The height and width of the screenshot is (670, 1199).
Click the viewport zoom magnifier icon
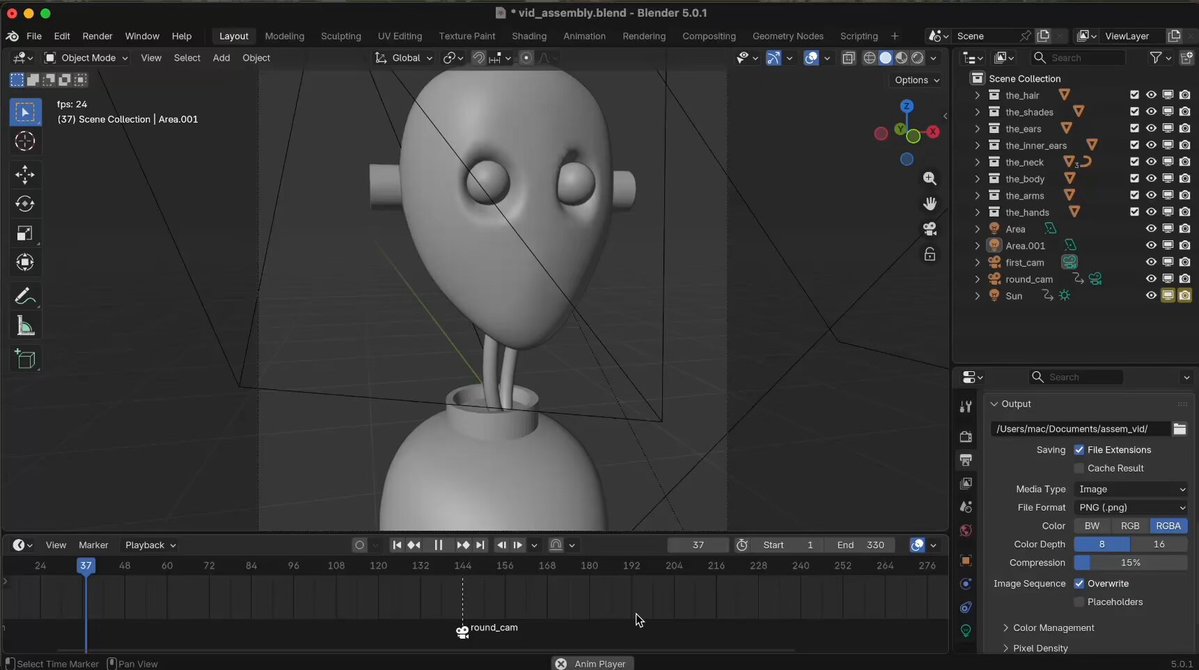(x=929, y=178)
